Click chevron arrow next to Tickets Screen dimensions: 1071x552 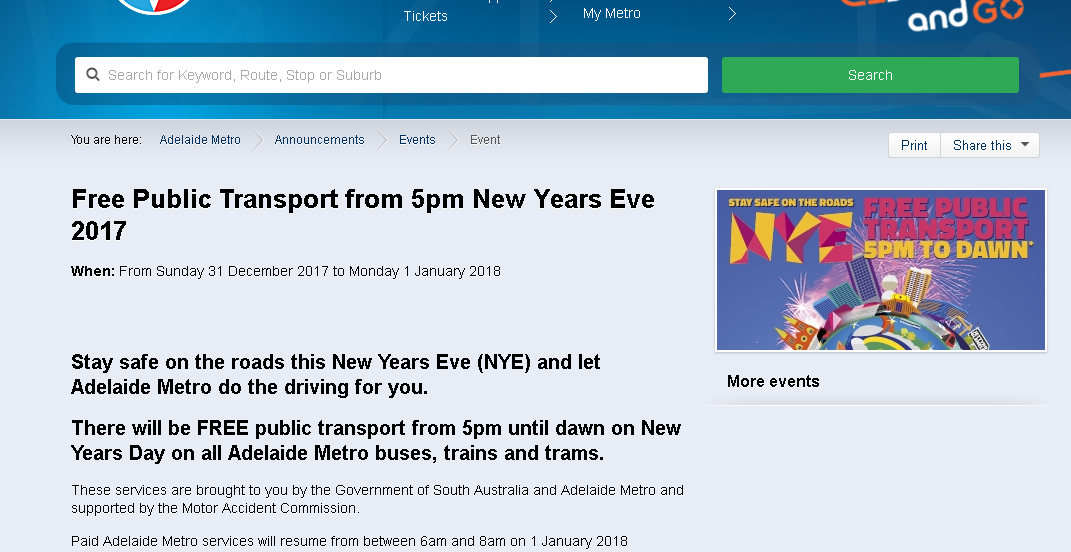pos(553,16)
